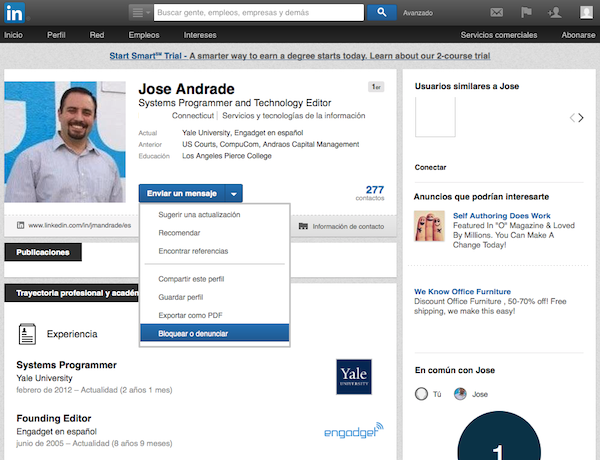Jump to the Publicaciones section
This screenshot has width=600, height=460.
43,252
